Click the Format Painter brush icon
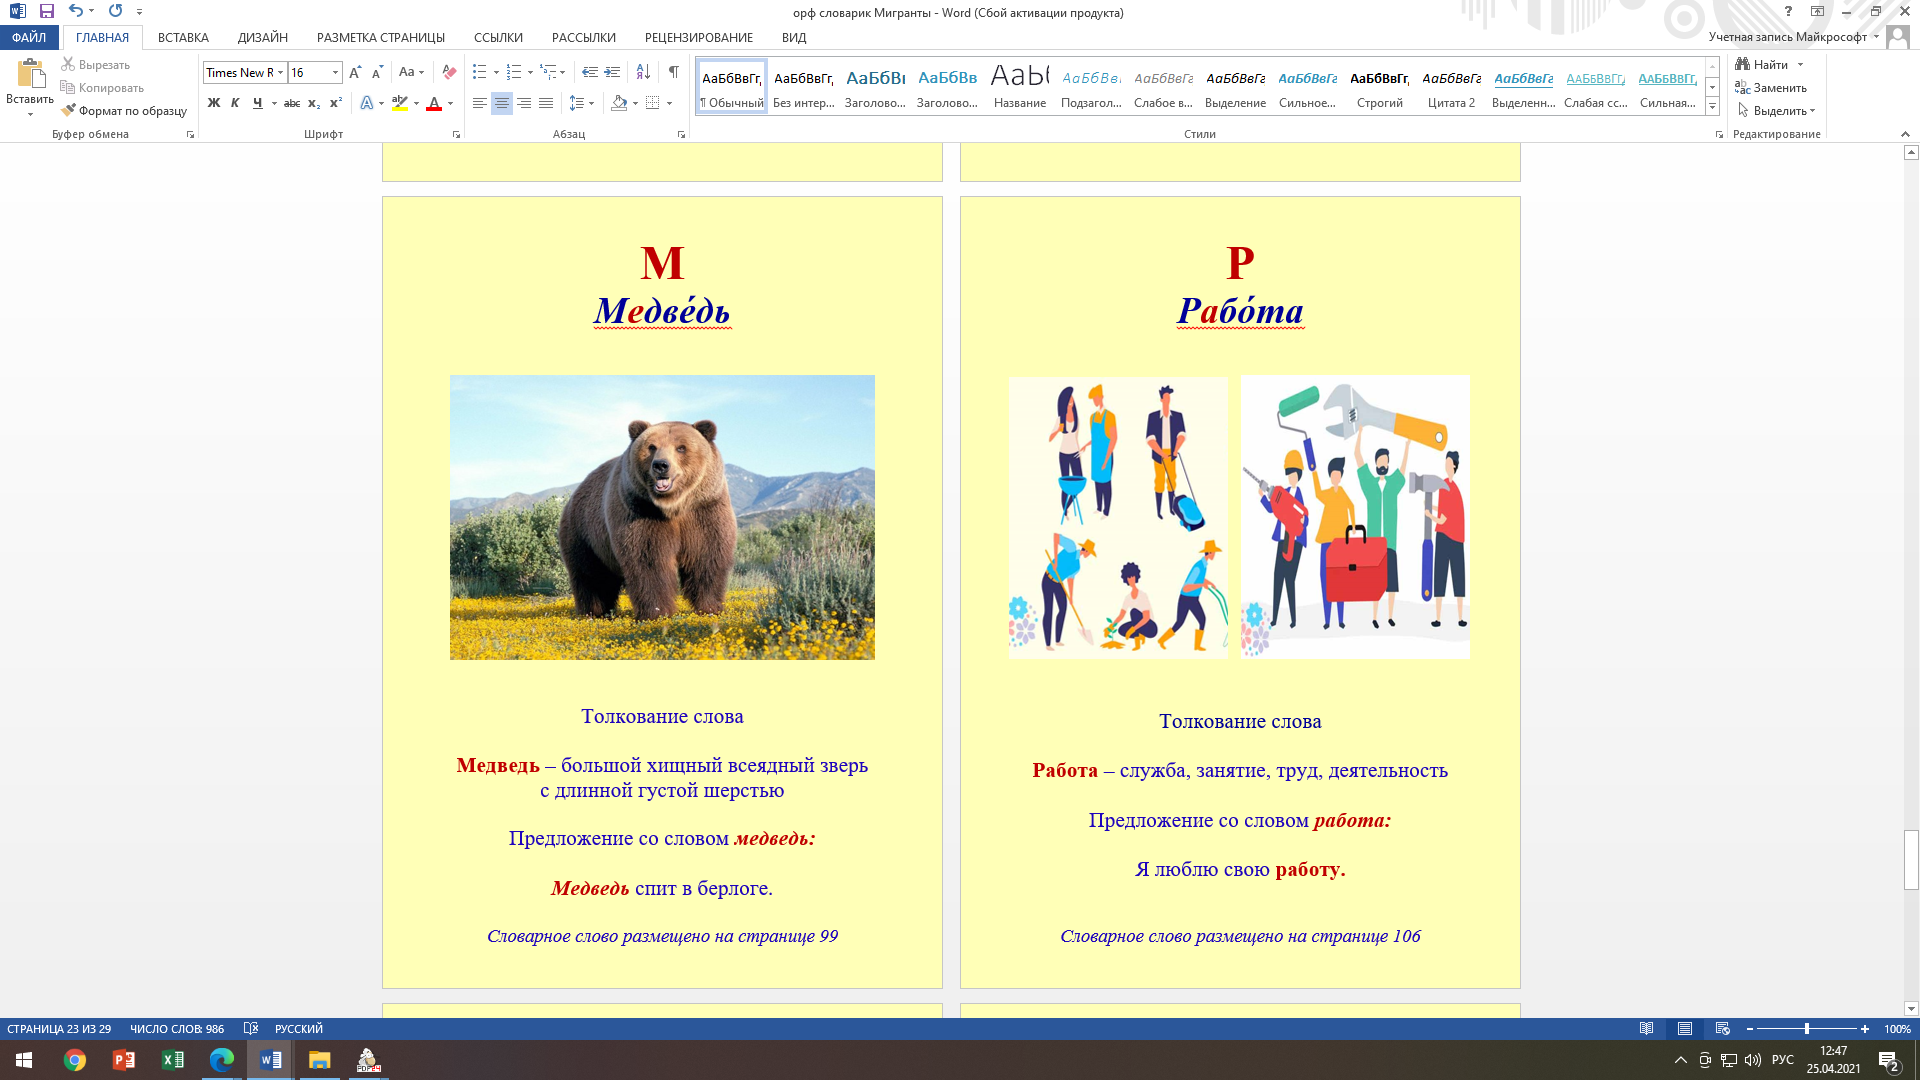 point(69,111)
